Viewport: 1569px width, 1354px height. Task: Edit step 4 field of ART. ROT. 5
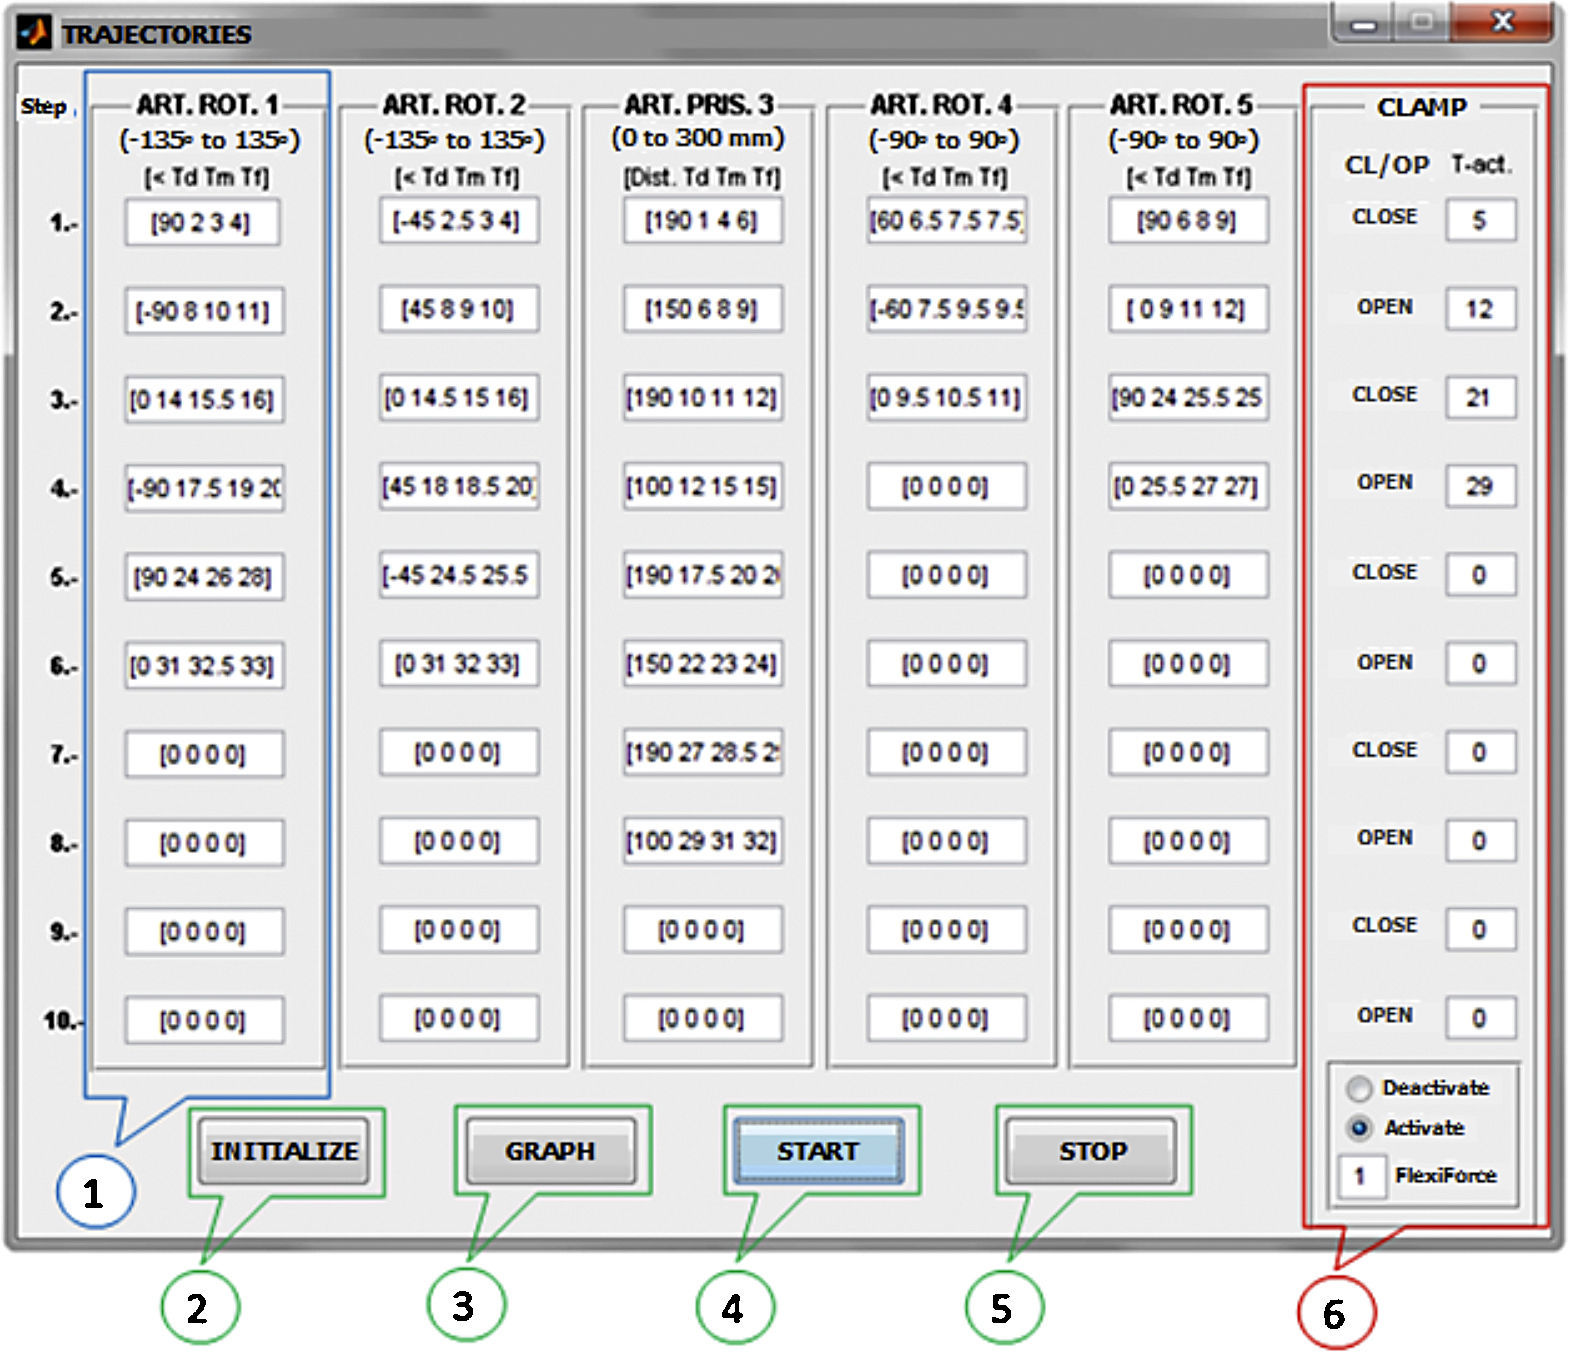1187,487
